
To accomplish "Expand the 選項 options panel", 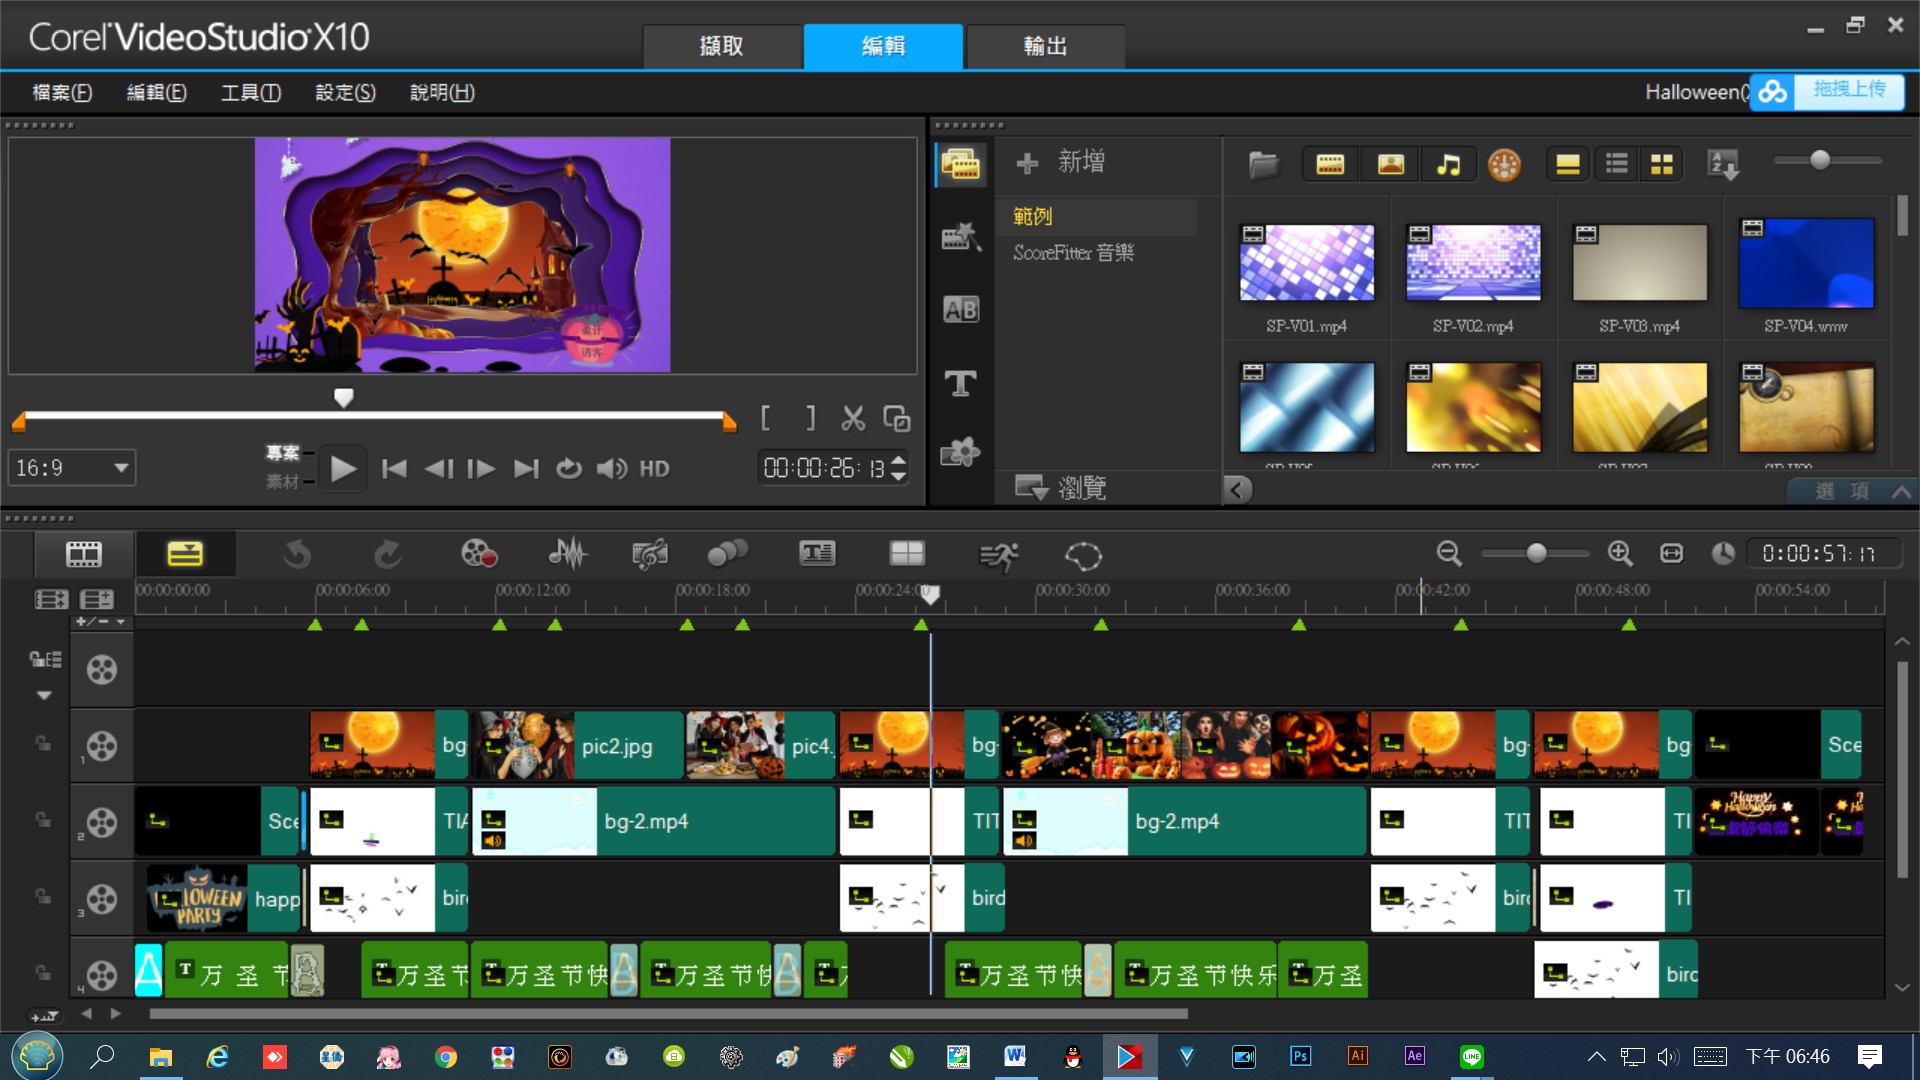I will coord(1852,491).
